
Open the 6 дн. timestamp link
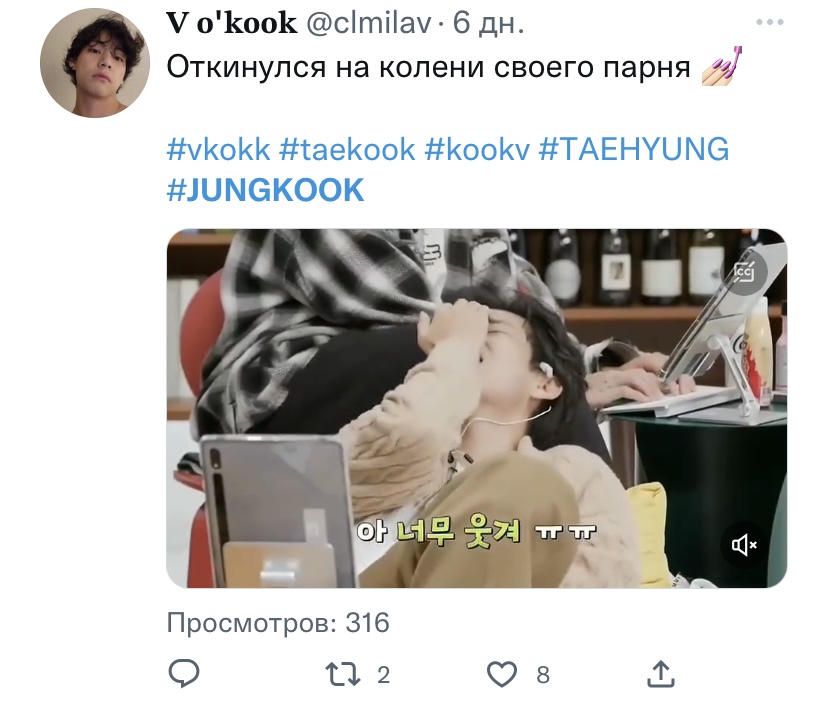point(488,24)
